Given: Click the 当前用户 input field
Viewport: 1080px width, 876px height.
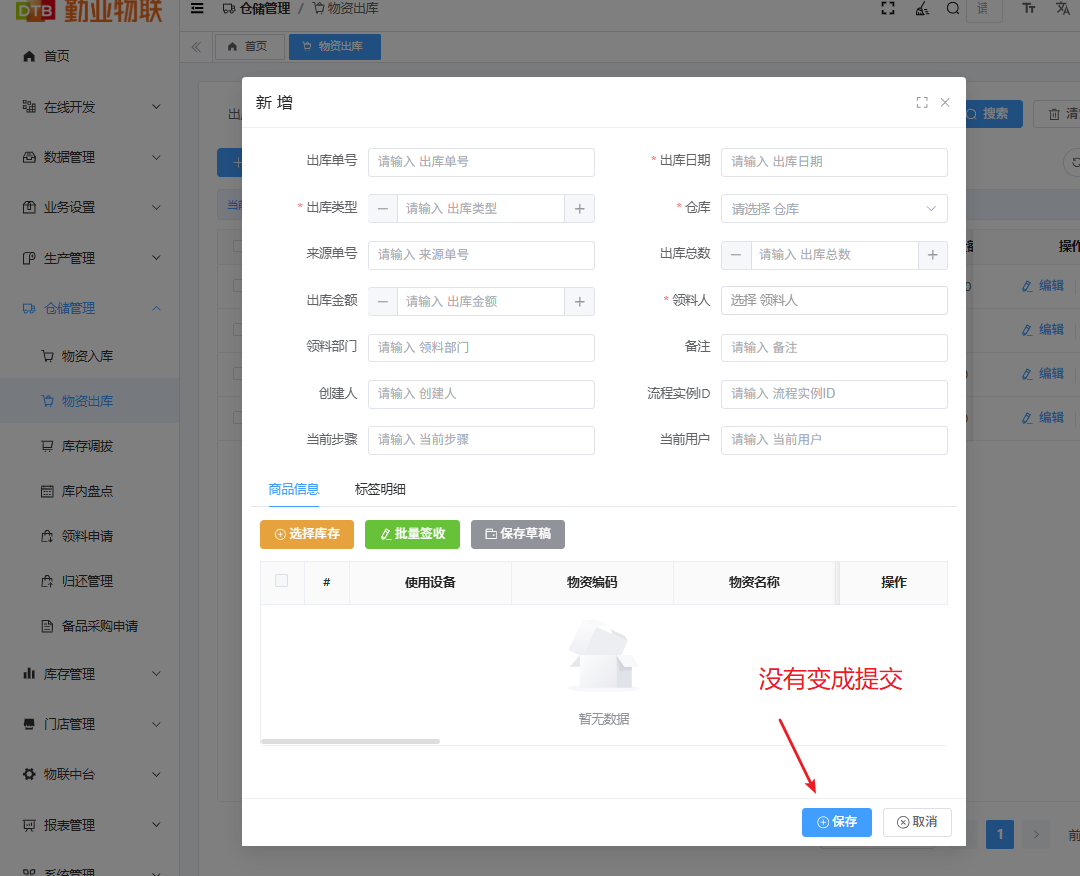Looking at the screenshot, I should tap(834, 440).
